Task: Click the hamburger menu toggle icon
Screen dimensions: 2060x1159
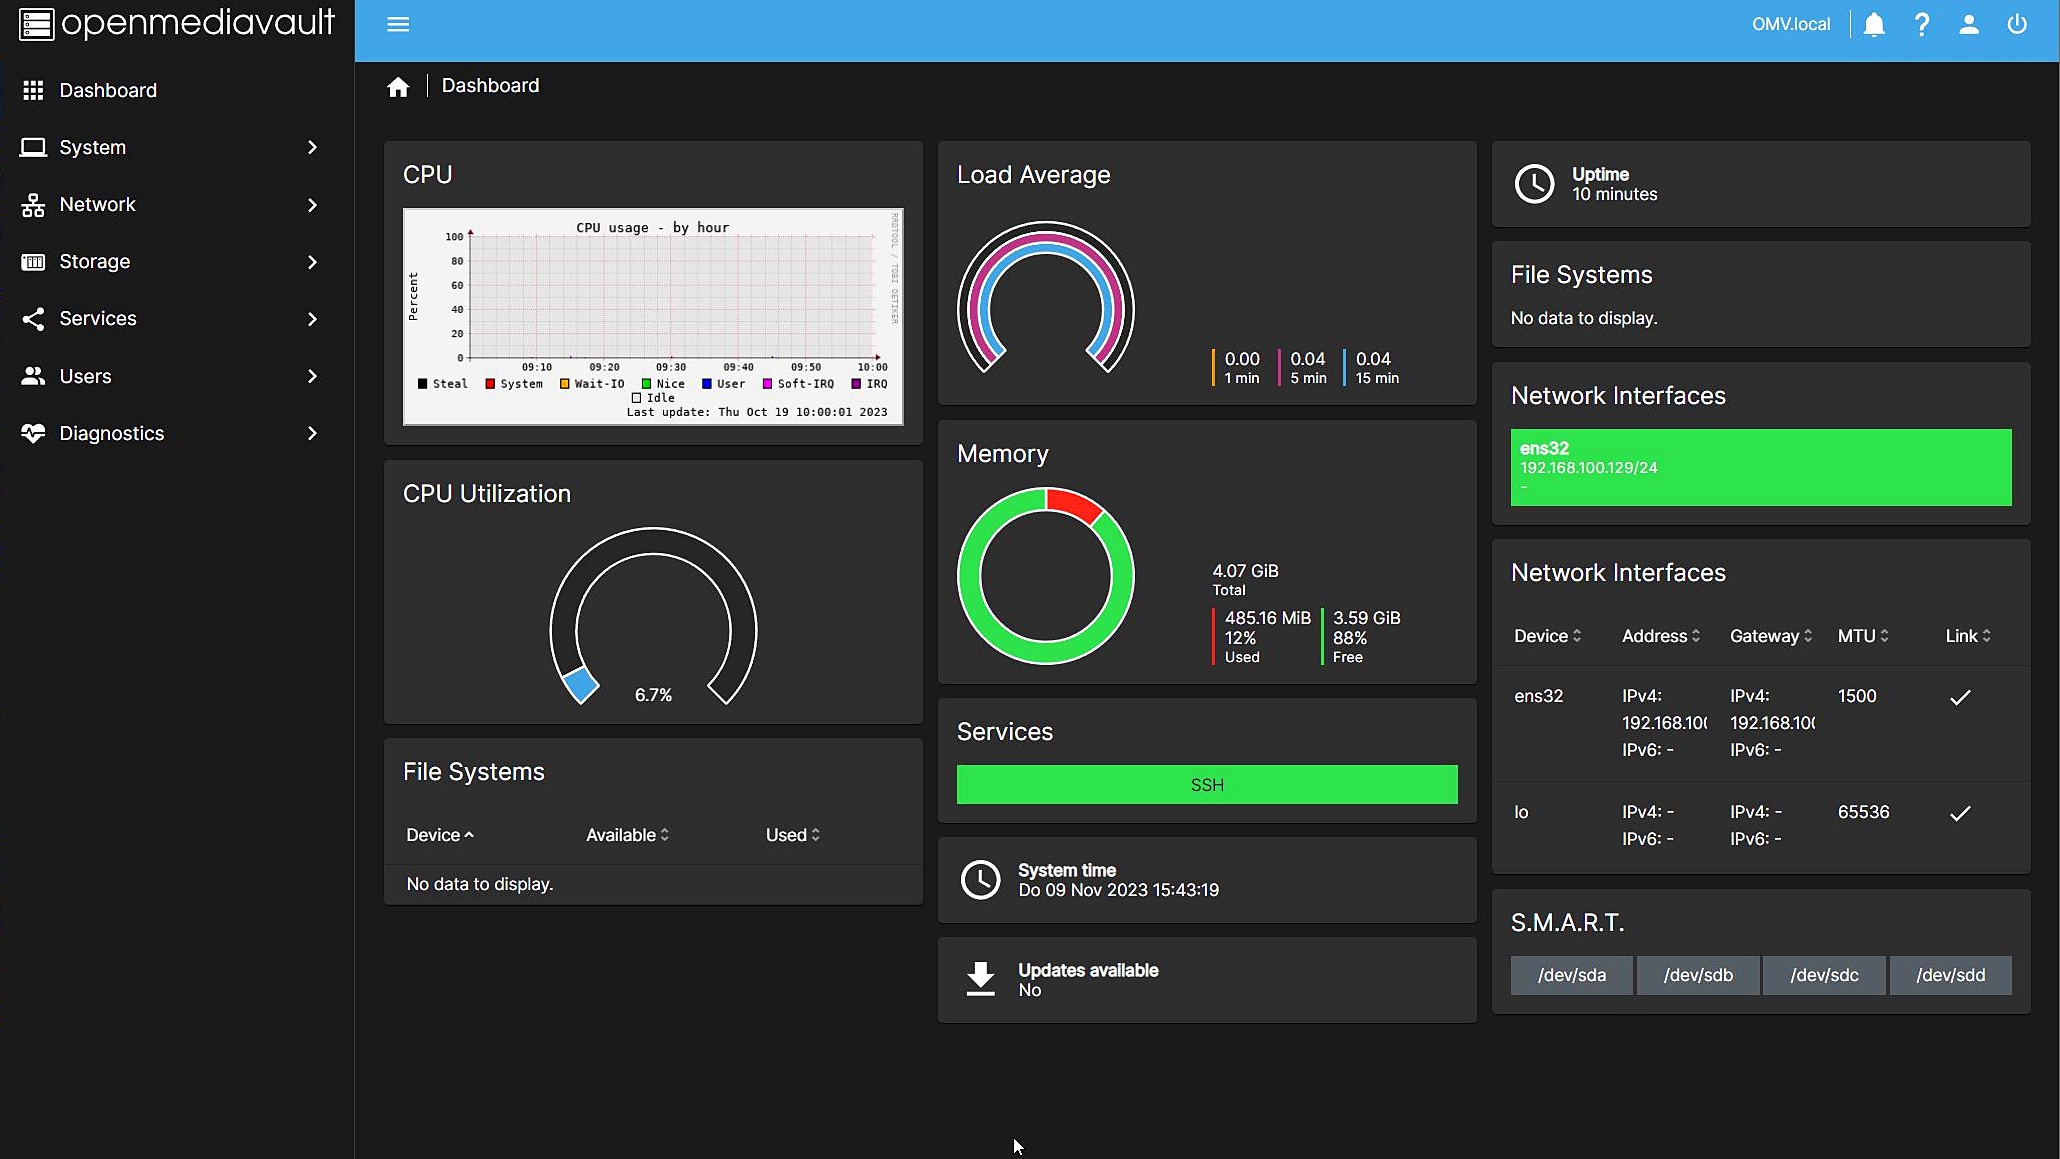Action: click(x=398, y=24)
